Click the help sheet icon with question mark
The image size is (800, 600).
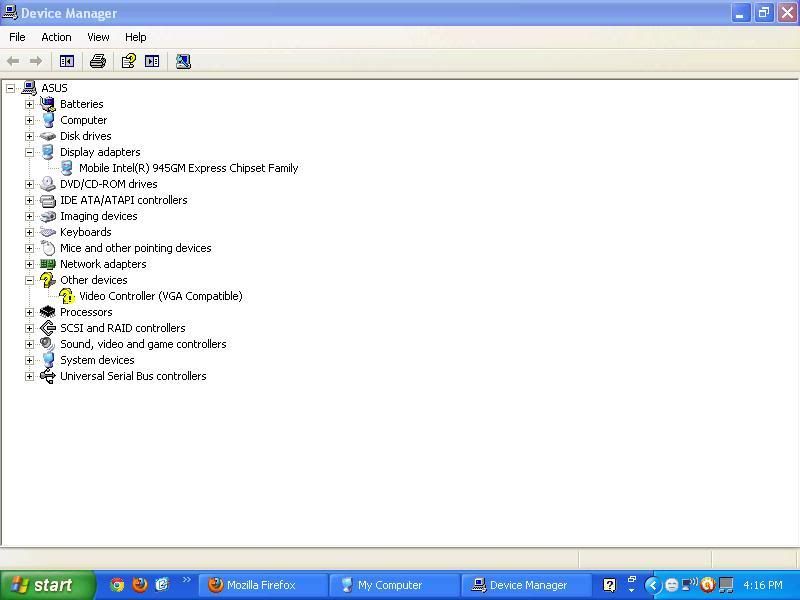[128, 61]
